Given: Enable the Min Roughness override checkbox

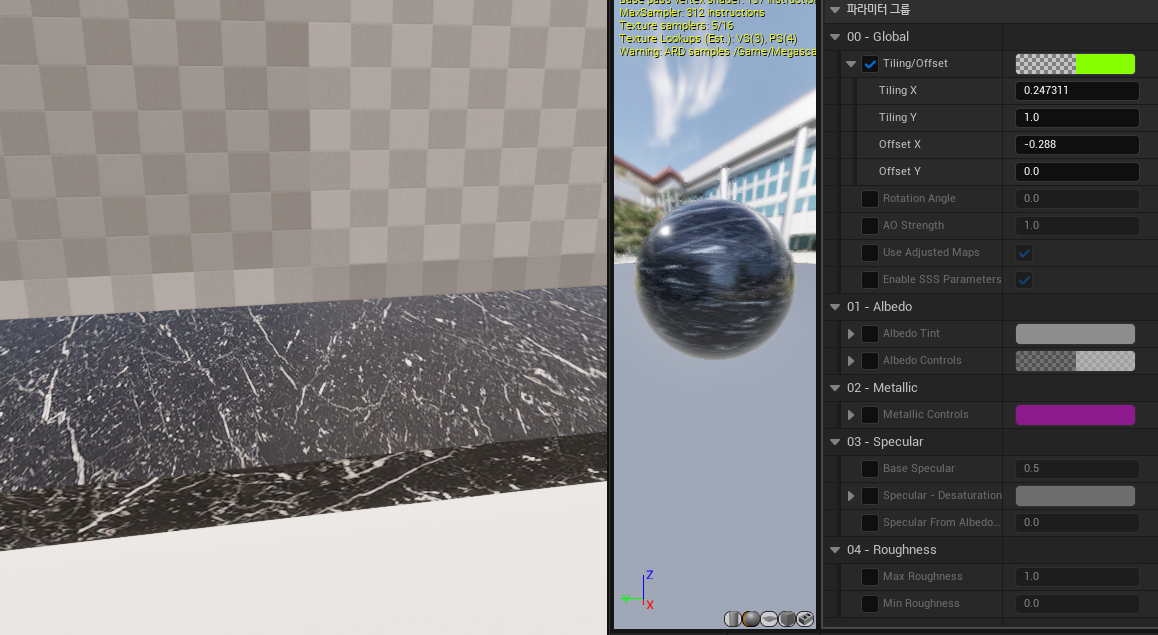Looking at the screenshot, I should click(870, 604).
